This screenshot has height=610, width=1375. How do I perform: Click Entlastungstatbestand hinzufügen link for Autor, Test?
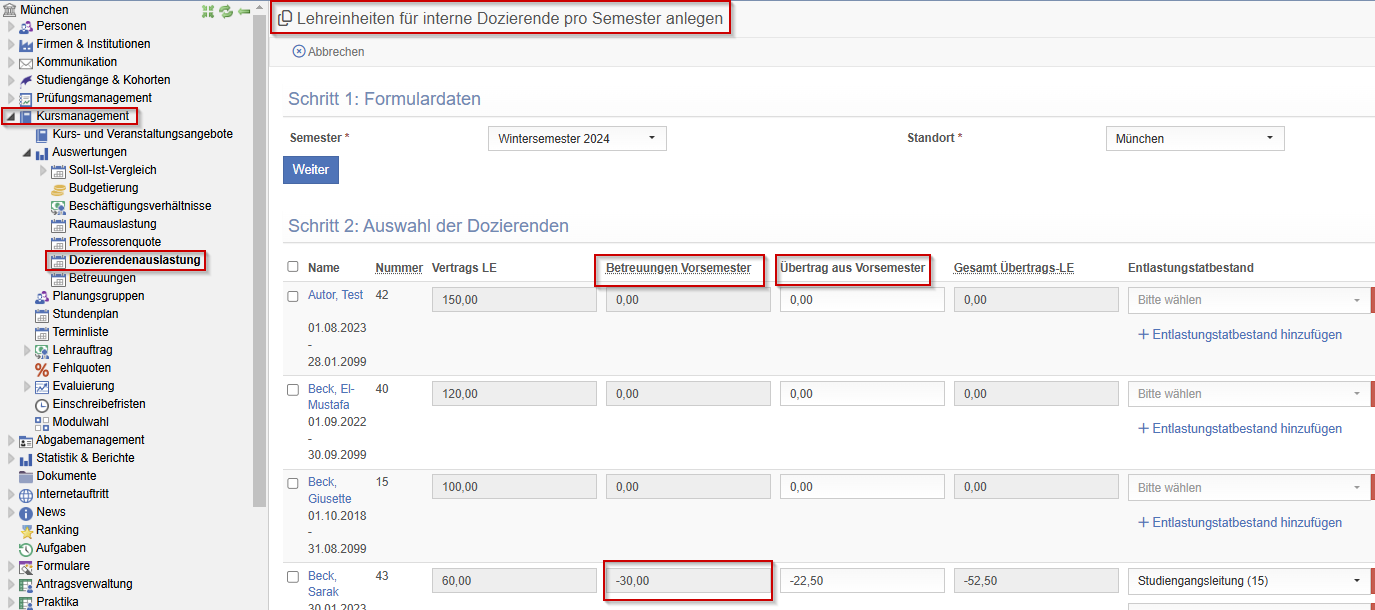point(1240,335)
